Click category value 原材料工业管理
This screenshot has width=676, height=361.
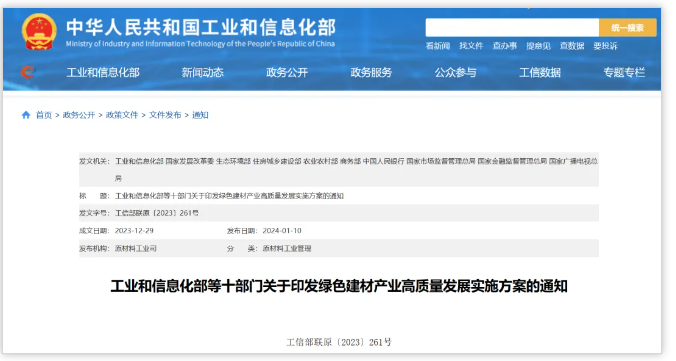tap(287, 248)
